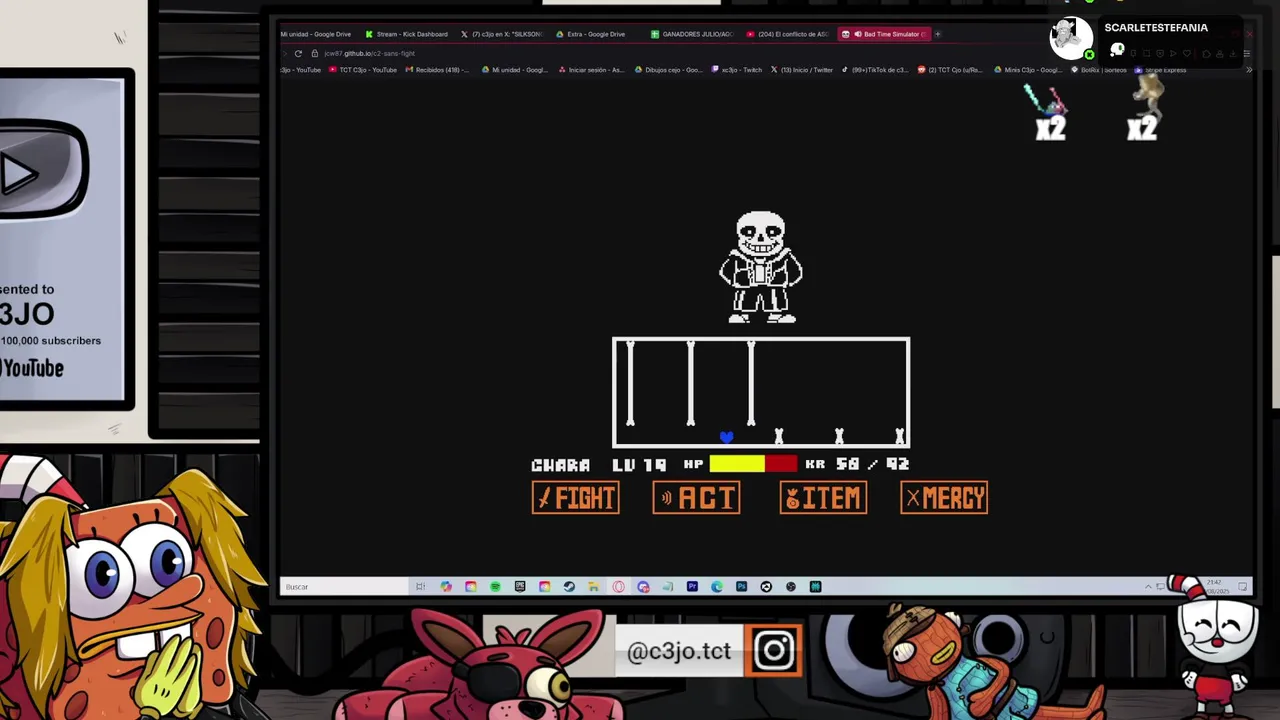Image resolution: width=1280 pixels, height=720 pixels.
Task: Click the Sans skeleton character
Action: (x=761, y=267)
